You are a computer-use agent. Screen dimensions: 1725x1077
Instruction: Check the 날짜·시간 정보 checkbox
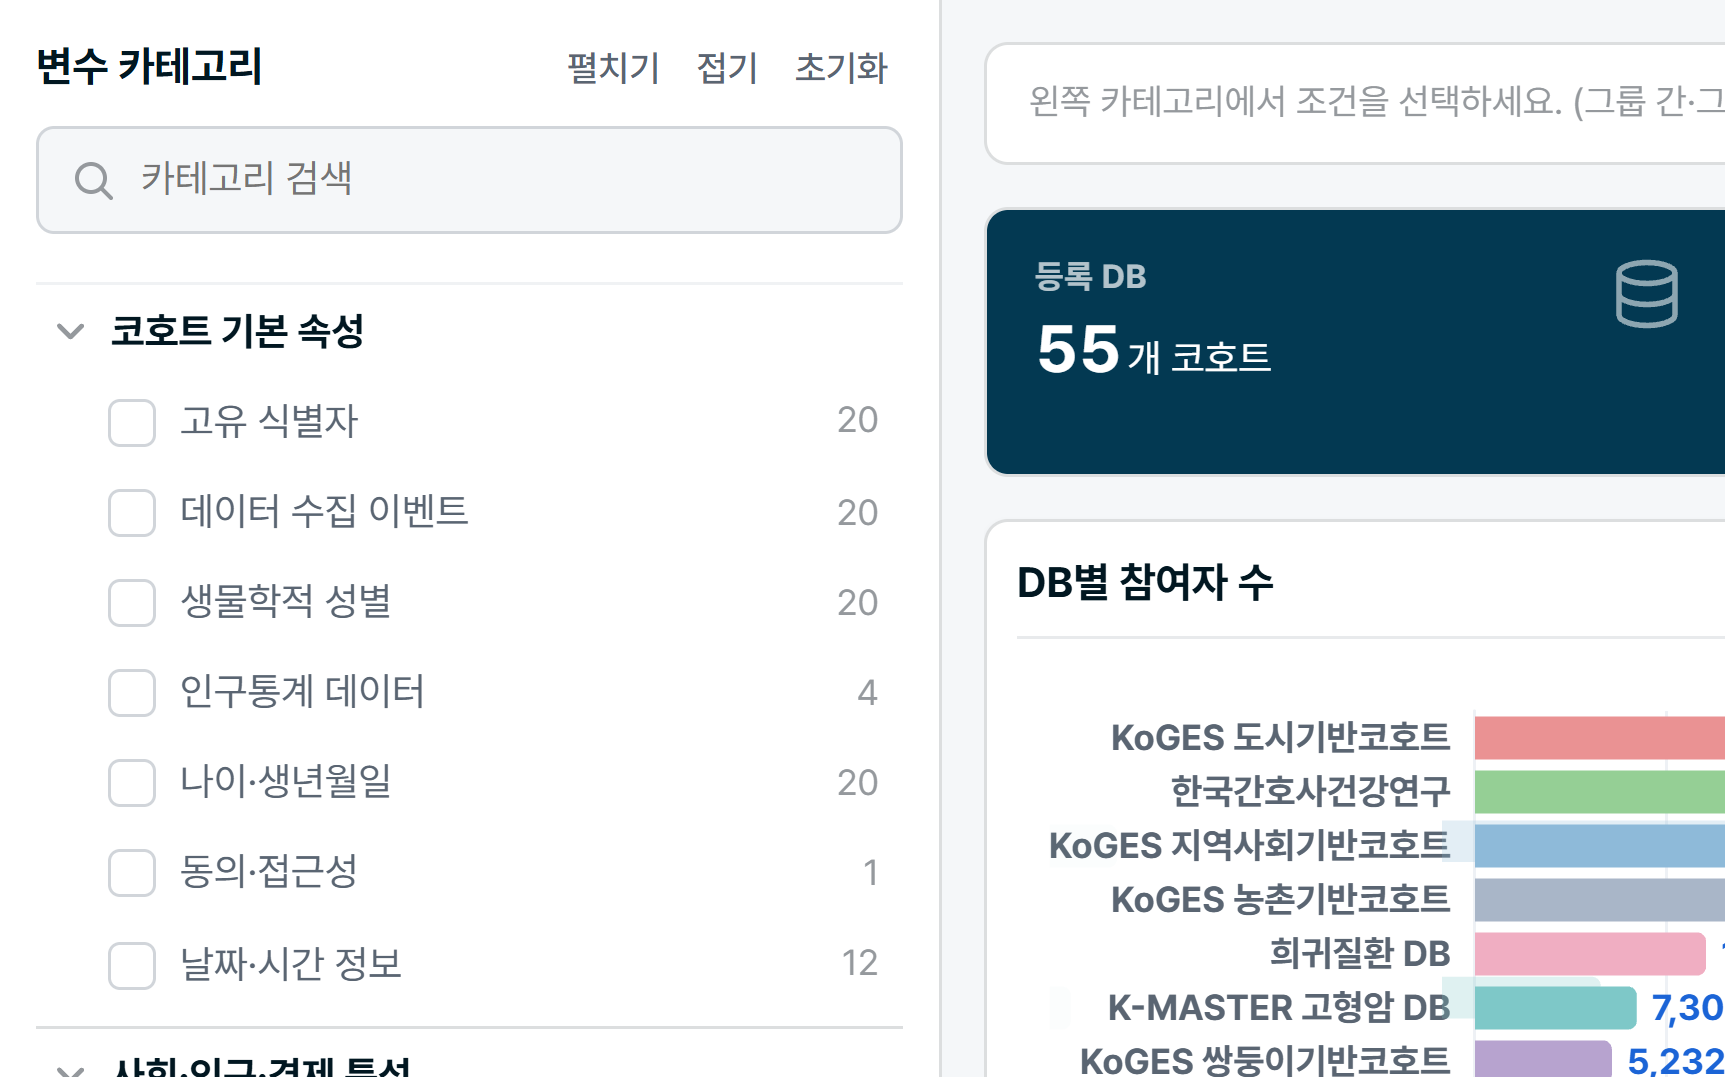point(132,965)
